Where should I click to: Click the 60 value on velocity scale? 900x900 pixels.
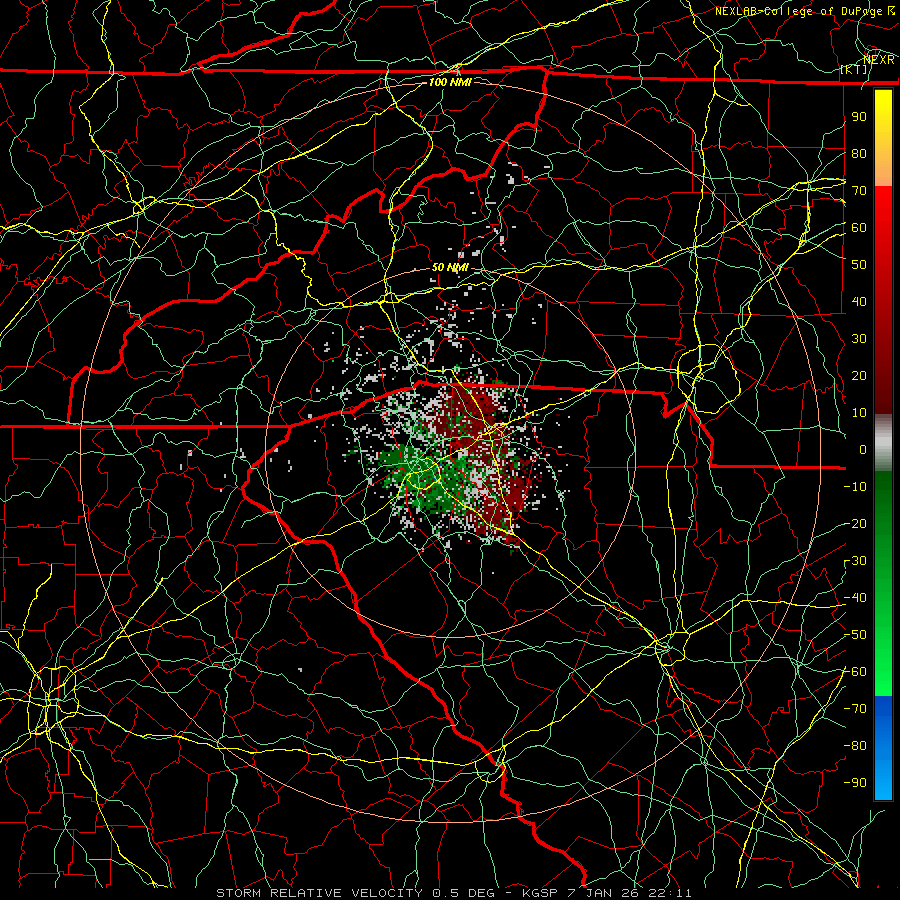pyautogui.click(x=859, y=228)
